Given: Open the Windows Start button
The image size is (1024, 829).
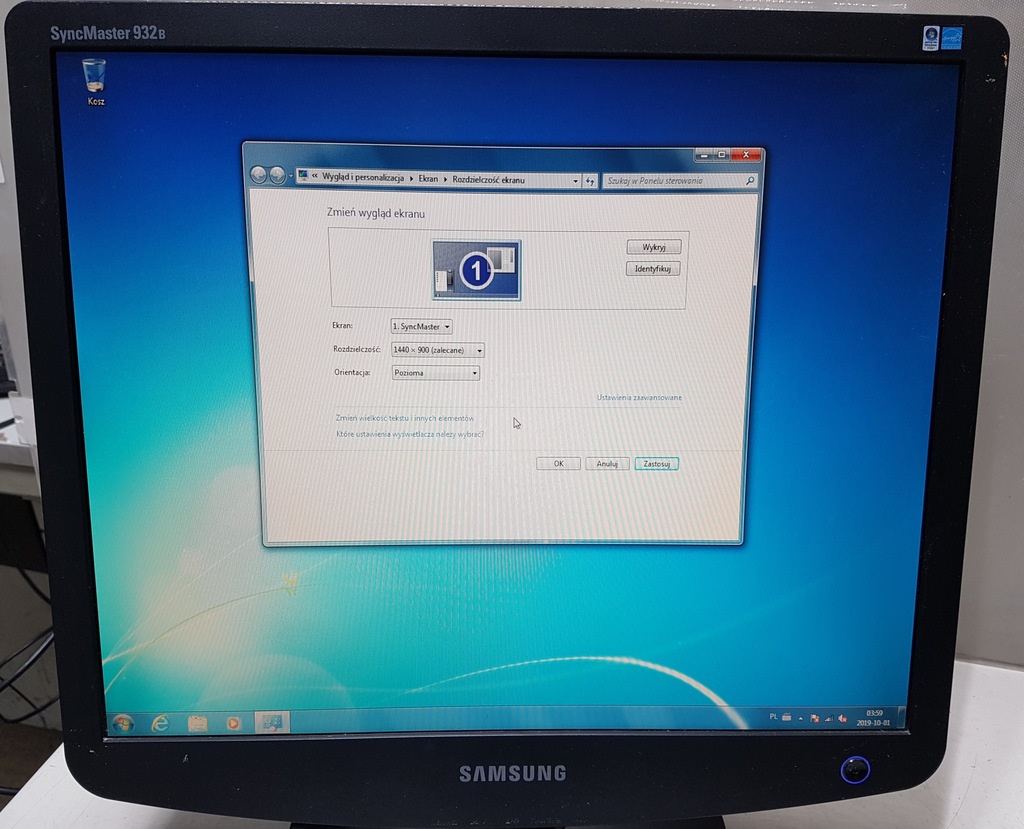Looking at the screenshot, I should click(123, 723).
